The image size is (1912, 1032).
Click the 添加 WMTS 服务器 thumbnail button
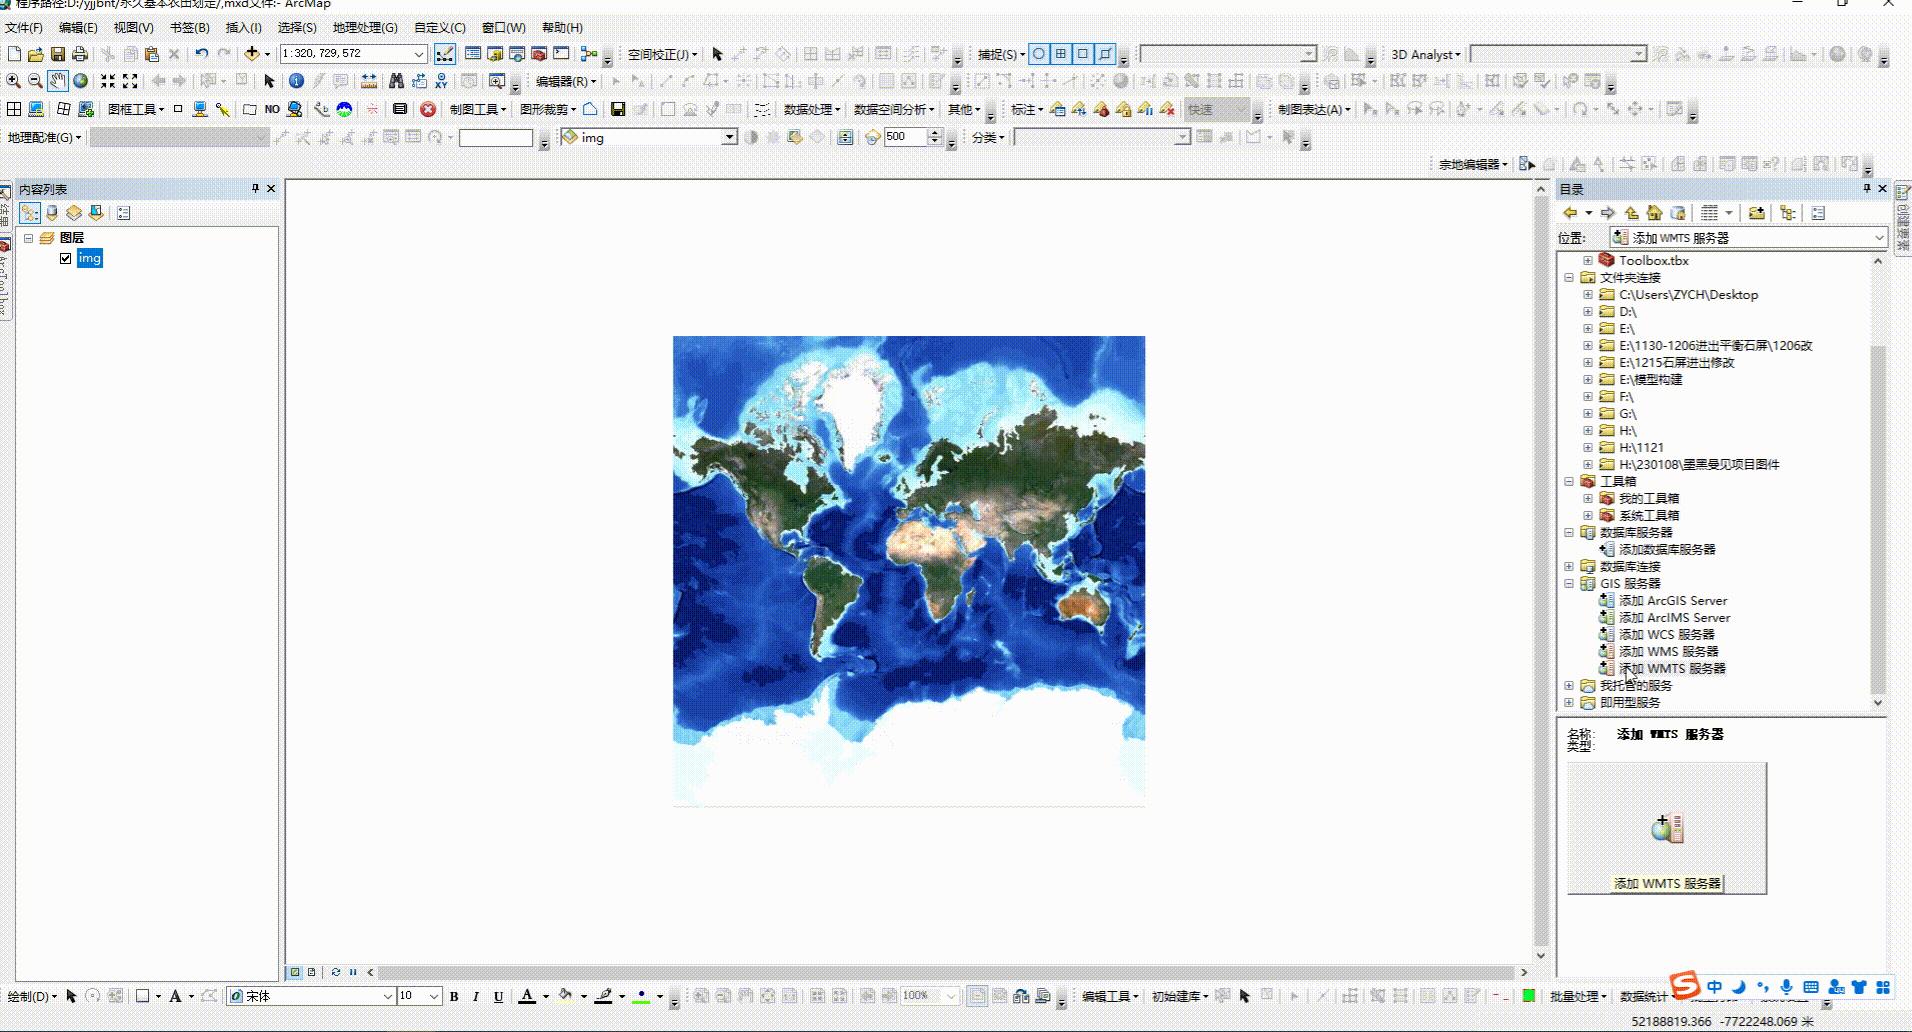coord(1665,828)
